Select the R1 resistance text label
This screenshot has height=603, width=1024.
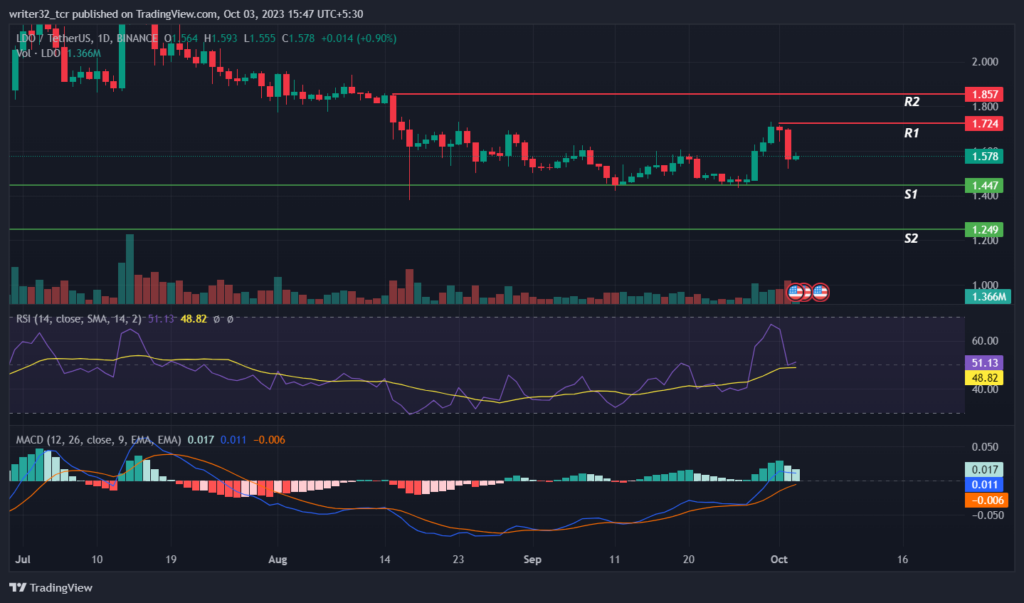coord(912,133)
